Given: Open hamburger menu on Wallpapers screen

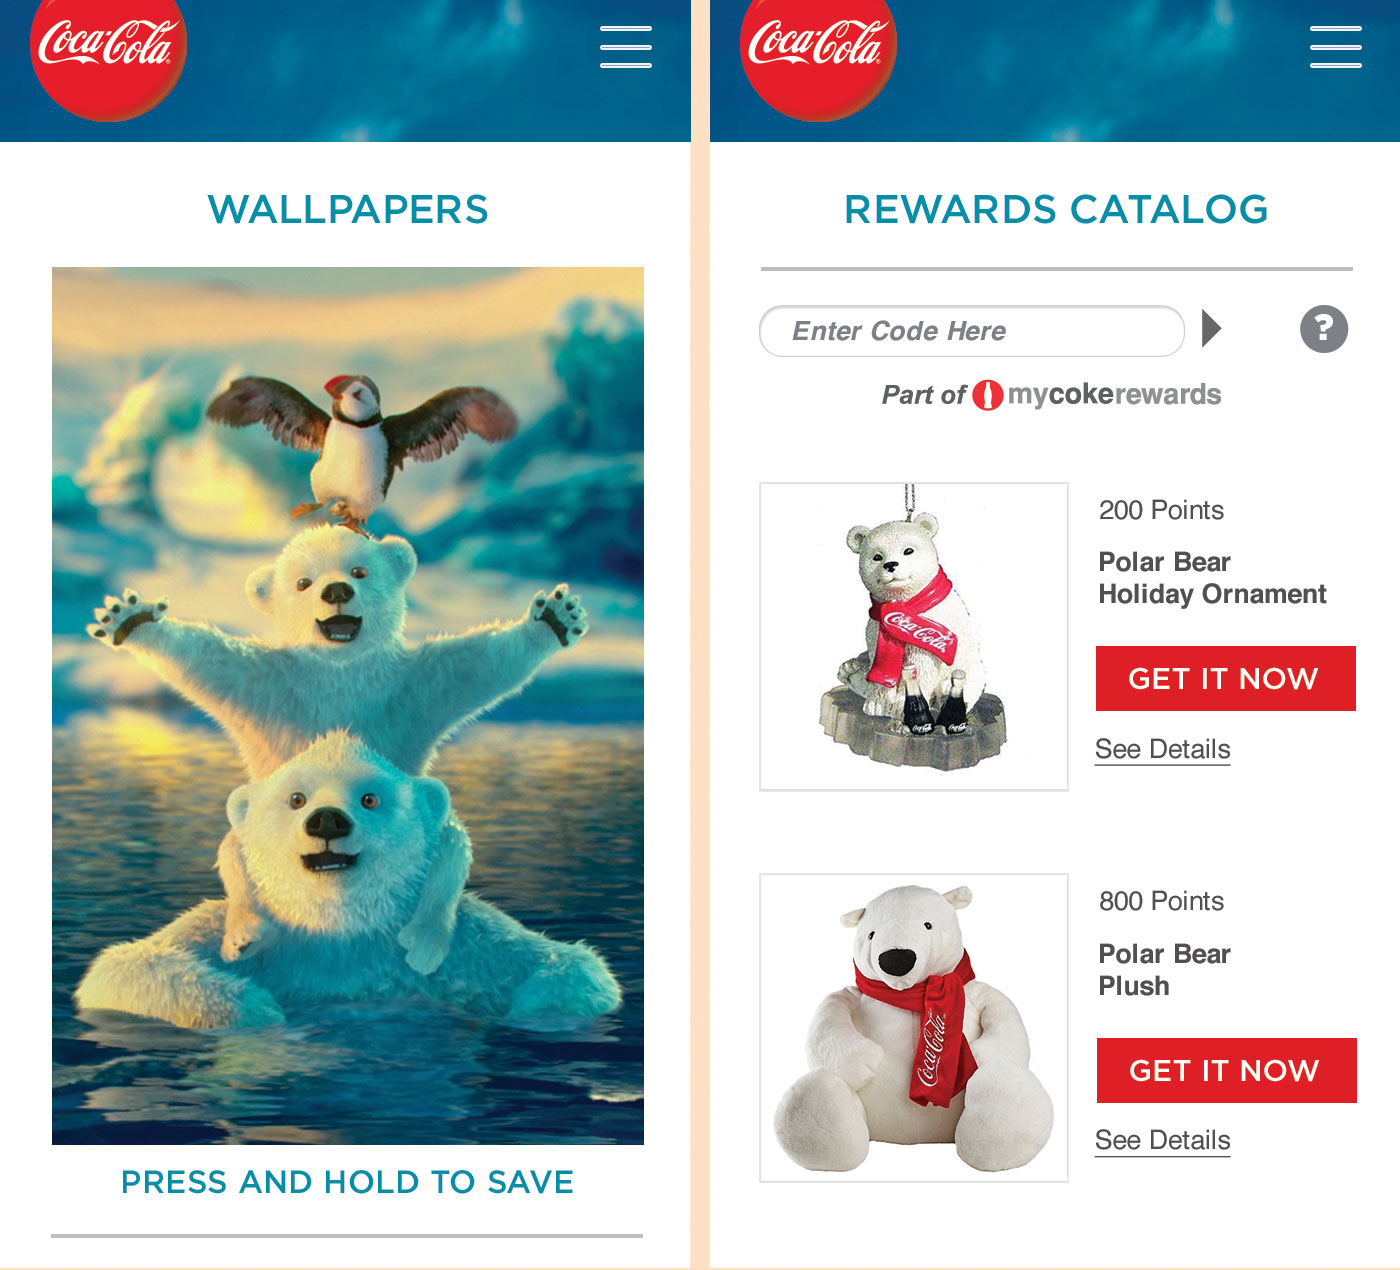Looking at the screenshot, I should 626,47.
